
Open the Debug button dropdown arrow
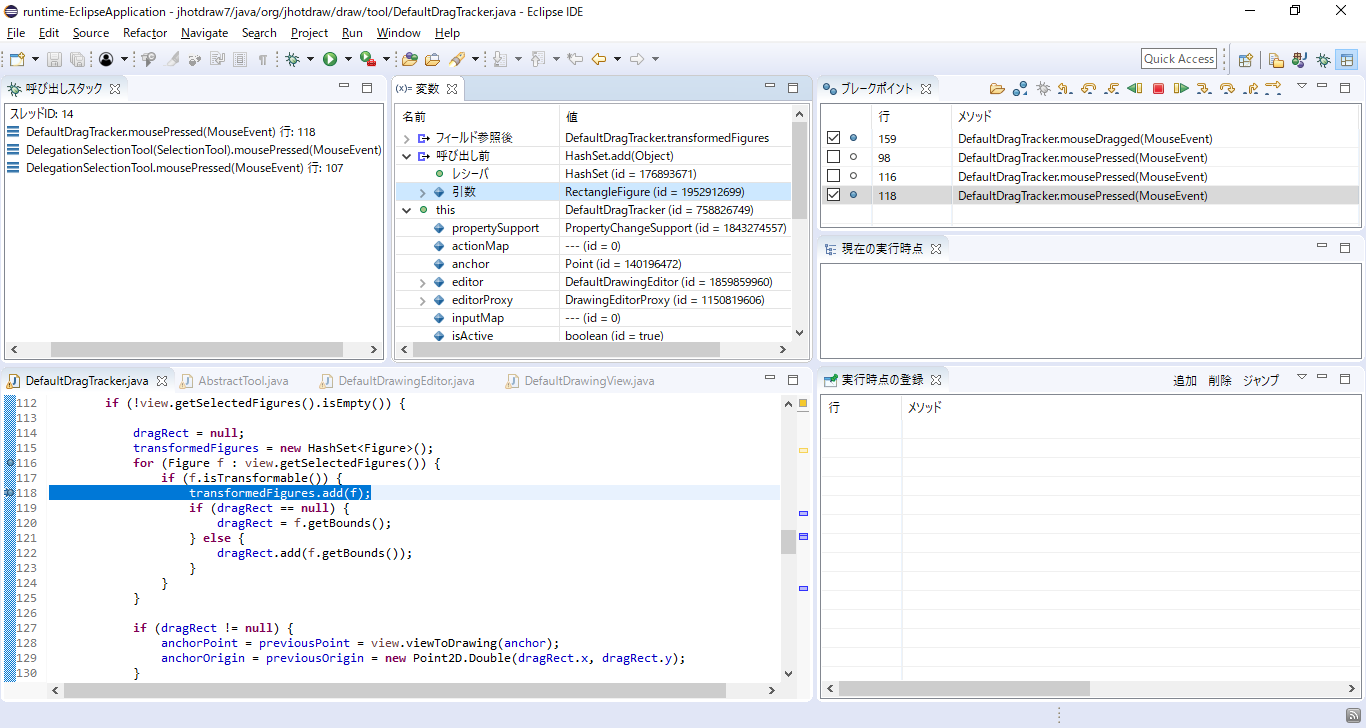pos(310,59)
